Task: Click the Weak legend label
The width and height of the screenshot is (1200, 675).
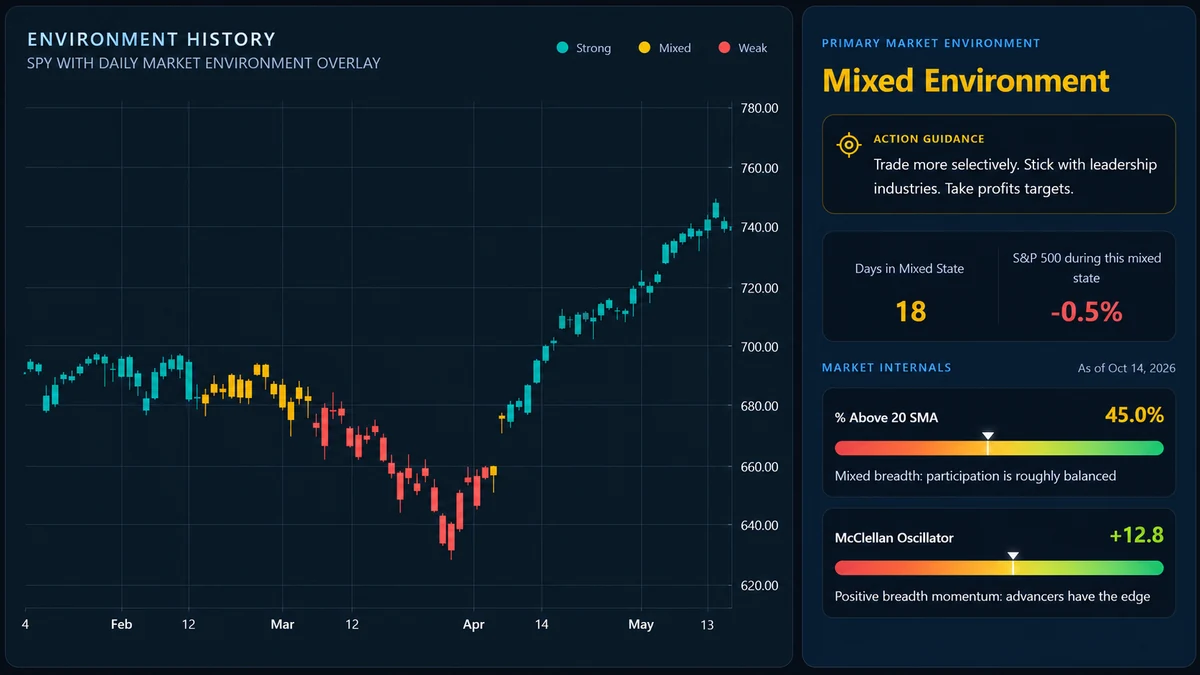Action: click(753, 48)
